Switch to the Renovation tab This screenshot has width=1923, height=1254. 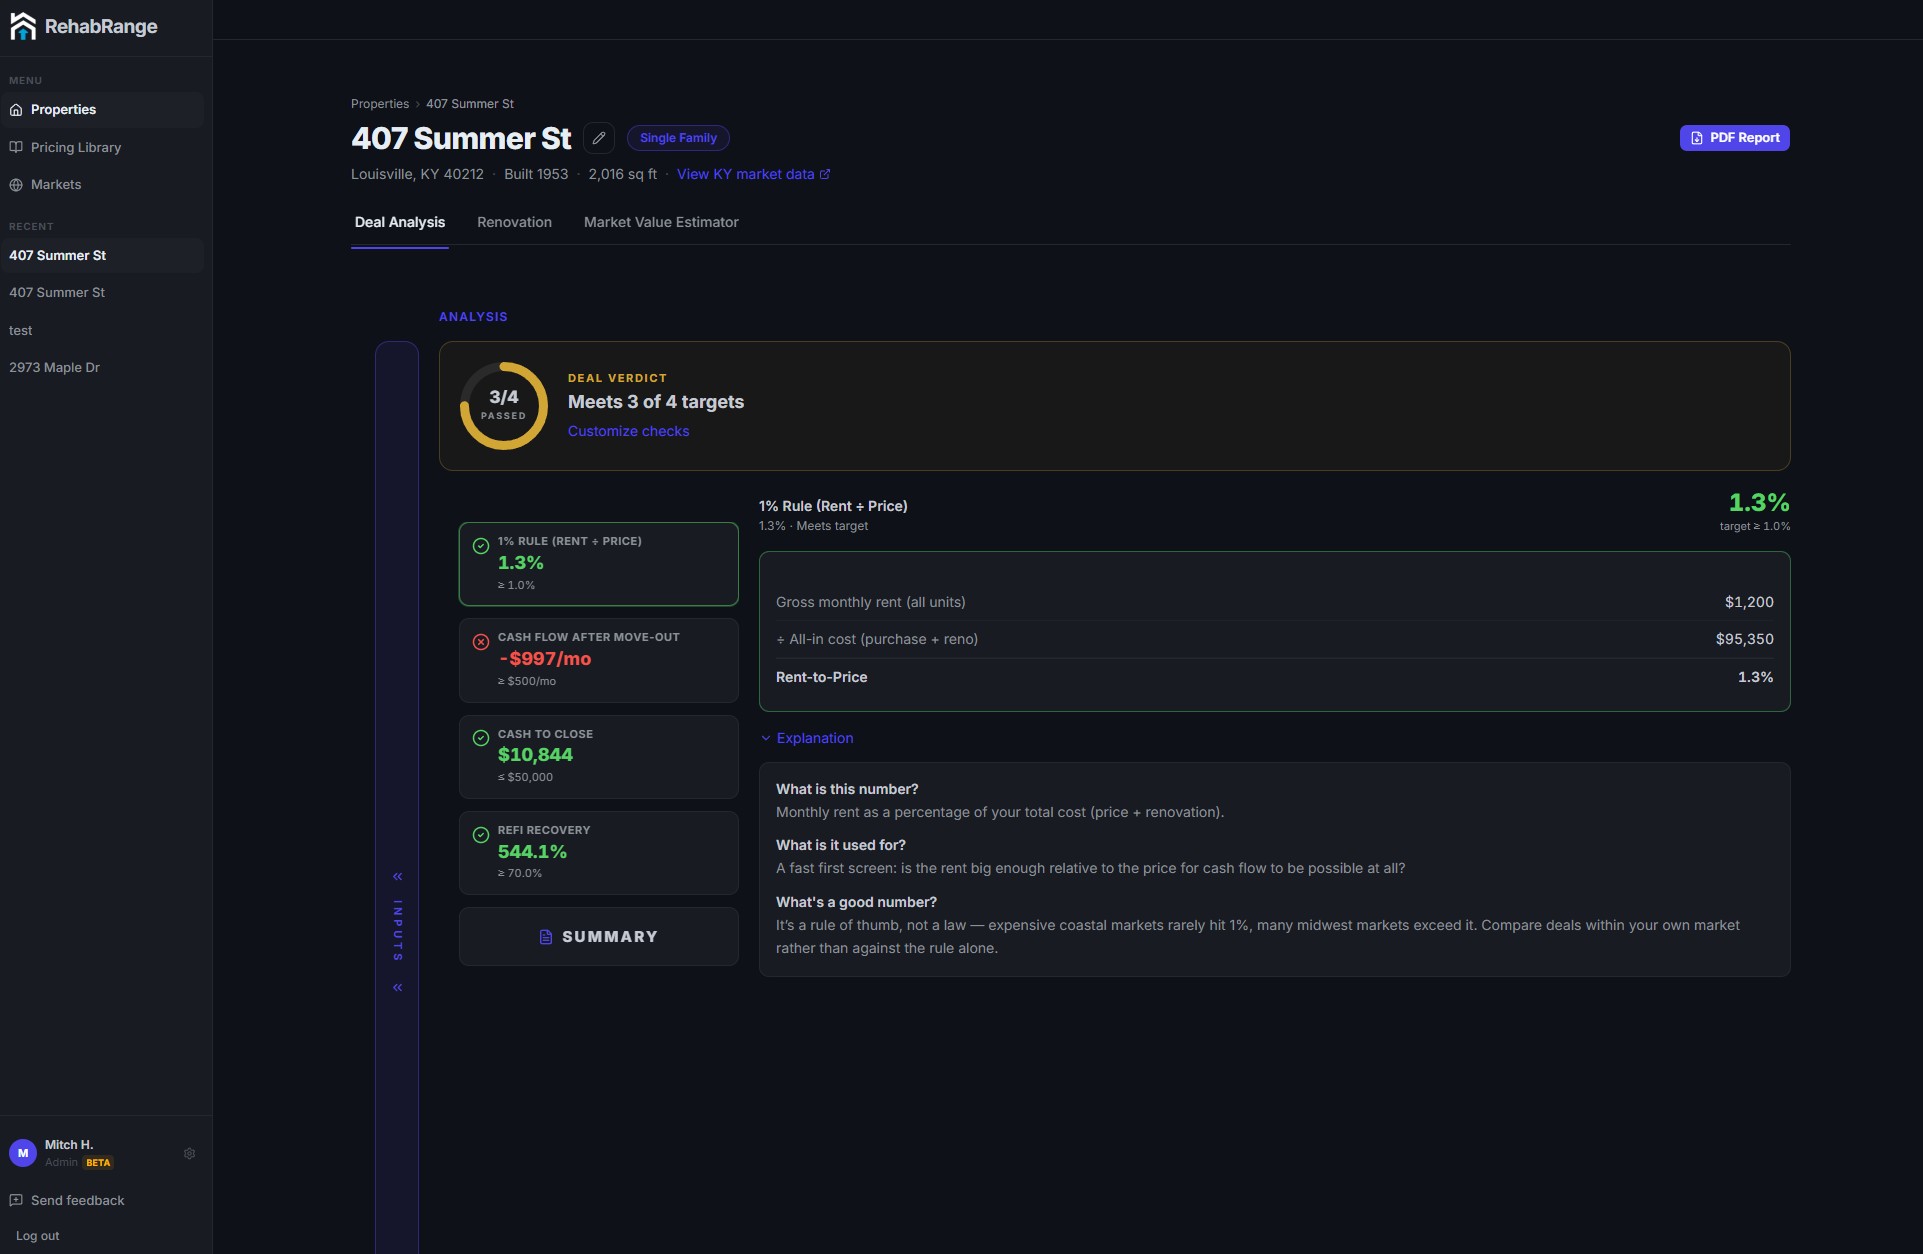(514, 222)
